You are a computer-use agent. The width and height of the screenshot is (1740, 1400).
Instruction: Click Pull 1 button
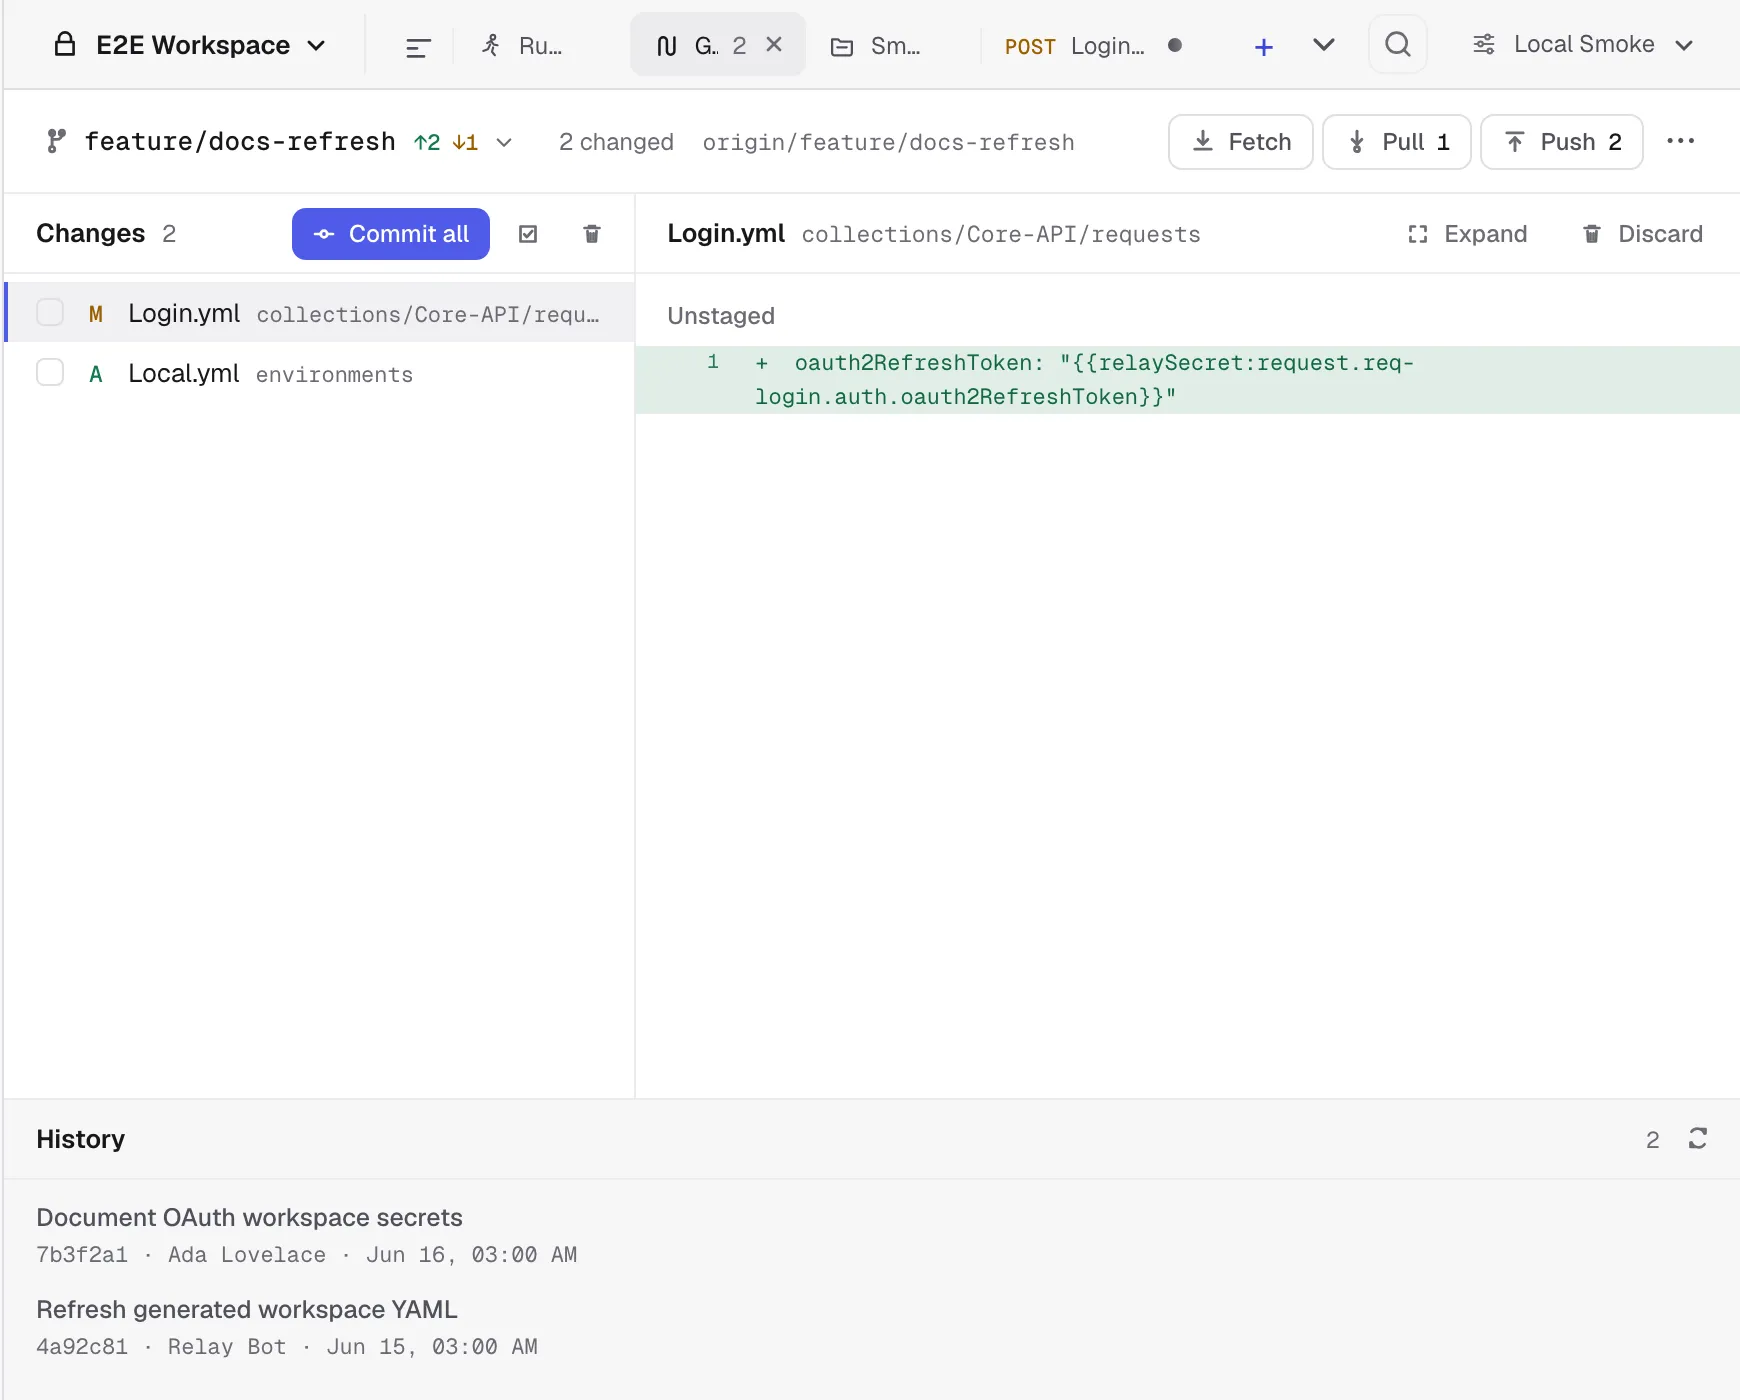1397,142
